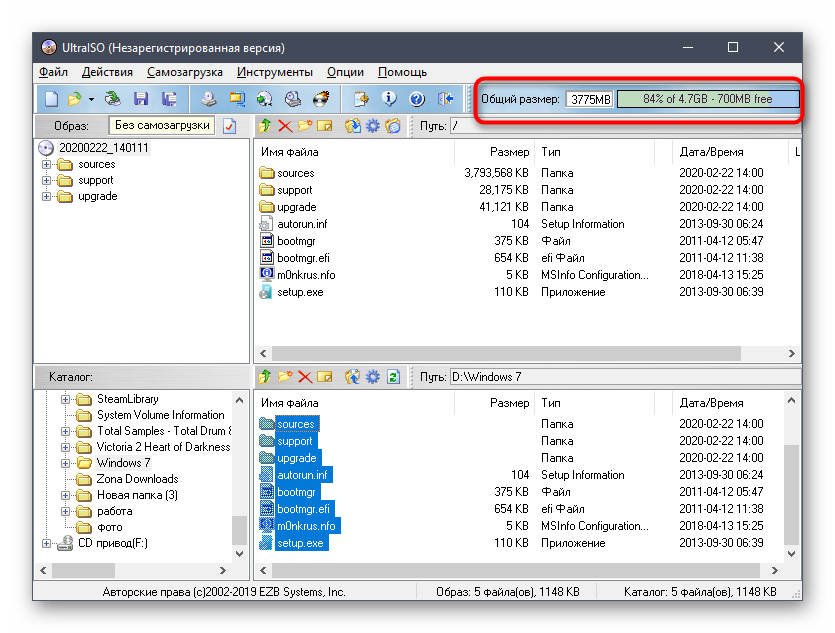The width and height of the screenshot is (835, 633).
Task: Click the Burn CD/DVD image flame icon
Action: (x=321, y=99)
